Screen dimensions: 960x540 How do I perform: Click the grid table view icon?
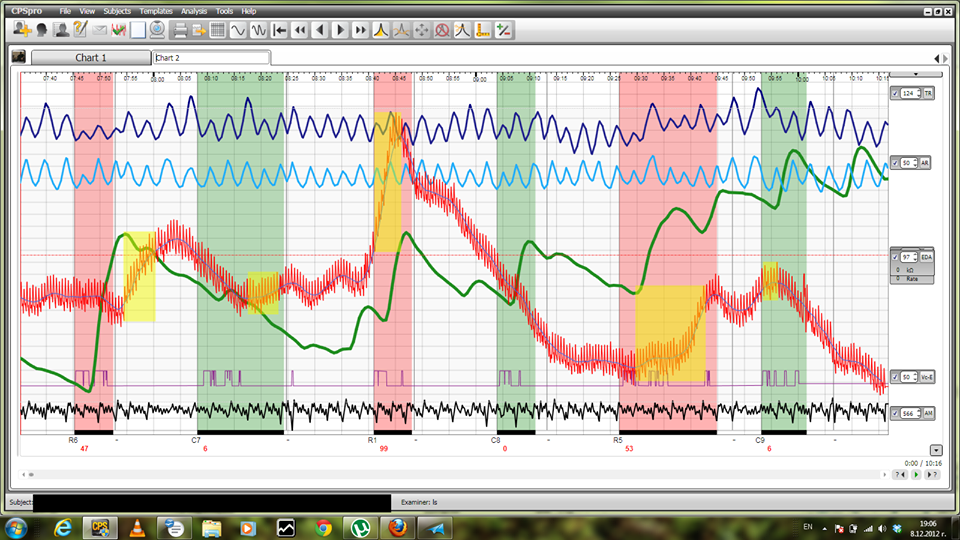click(217, 29)
